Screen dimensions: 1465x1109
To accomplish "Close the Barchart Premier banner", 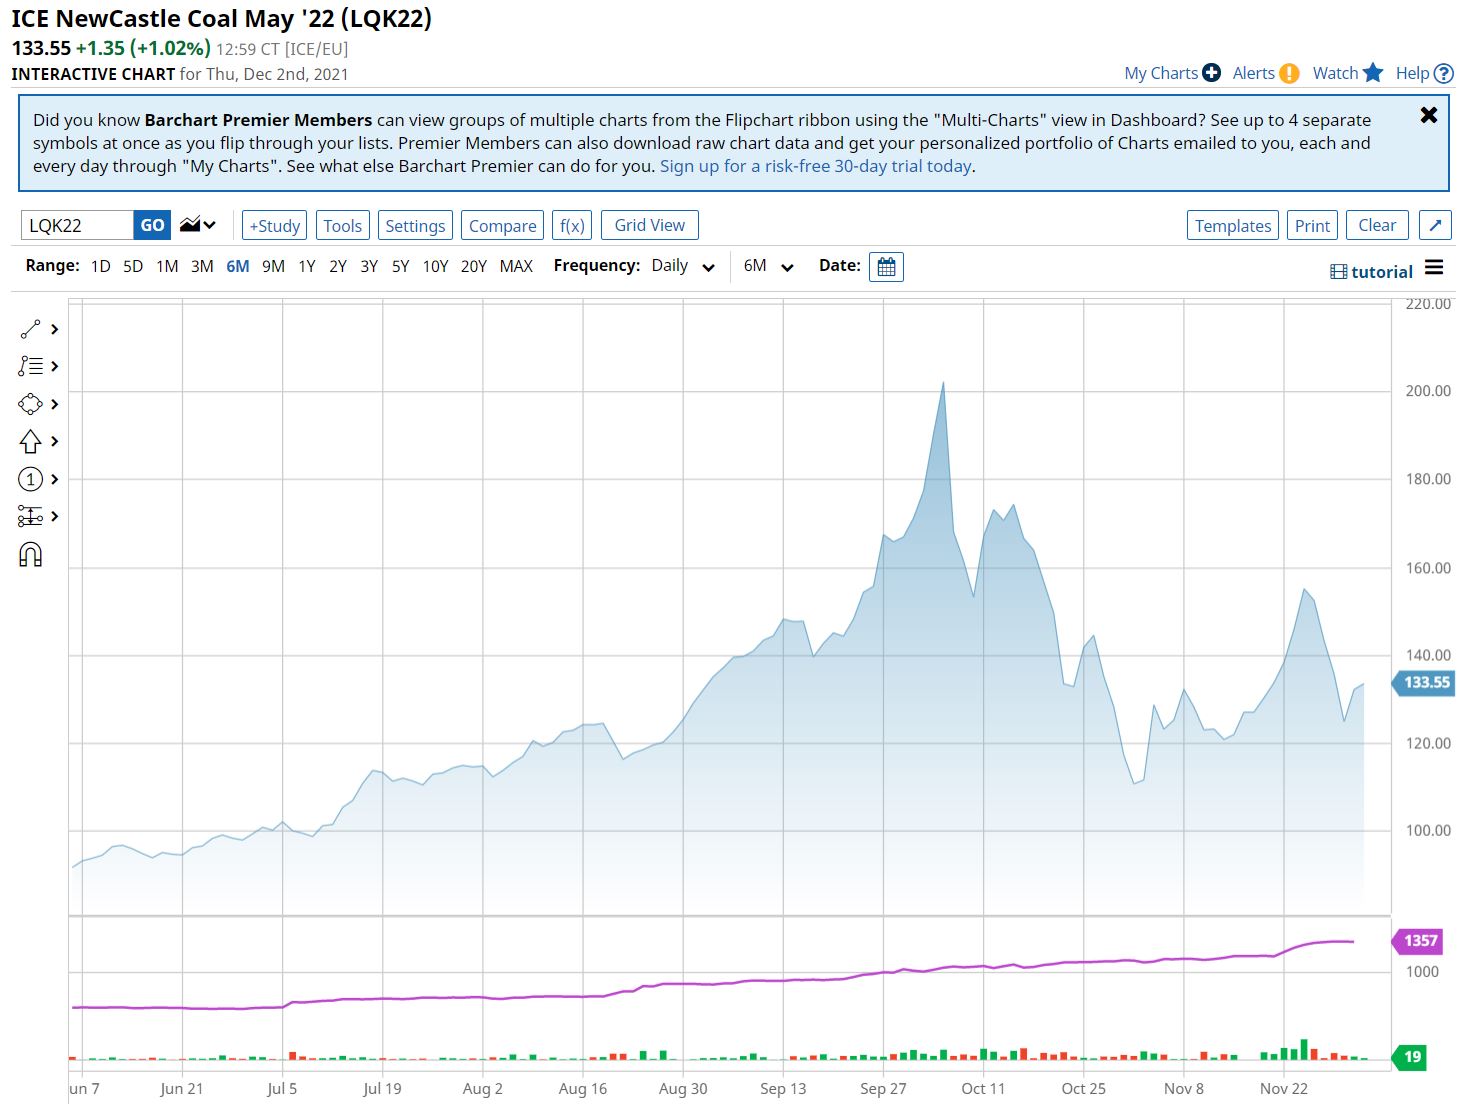I will point(1429,115).
